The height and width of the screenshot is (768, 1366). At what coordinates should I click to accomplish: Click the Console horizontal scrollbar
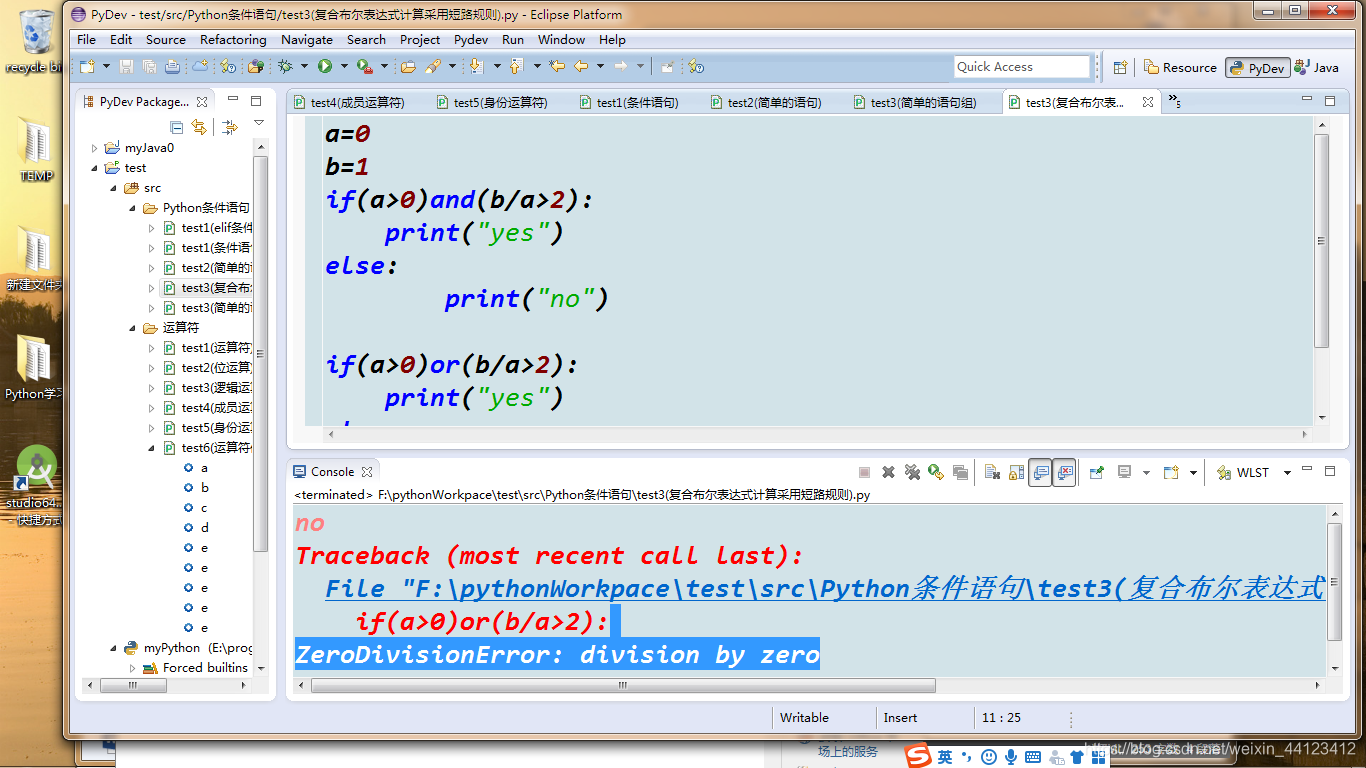click(623, 686)
